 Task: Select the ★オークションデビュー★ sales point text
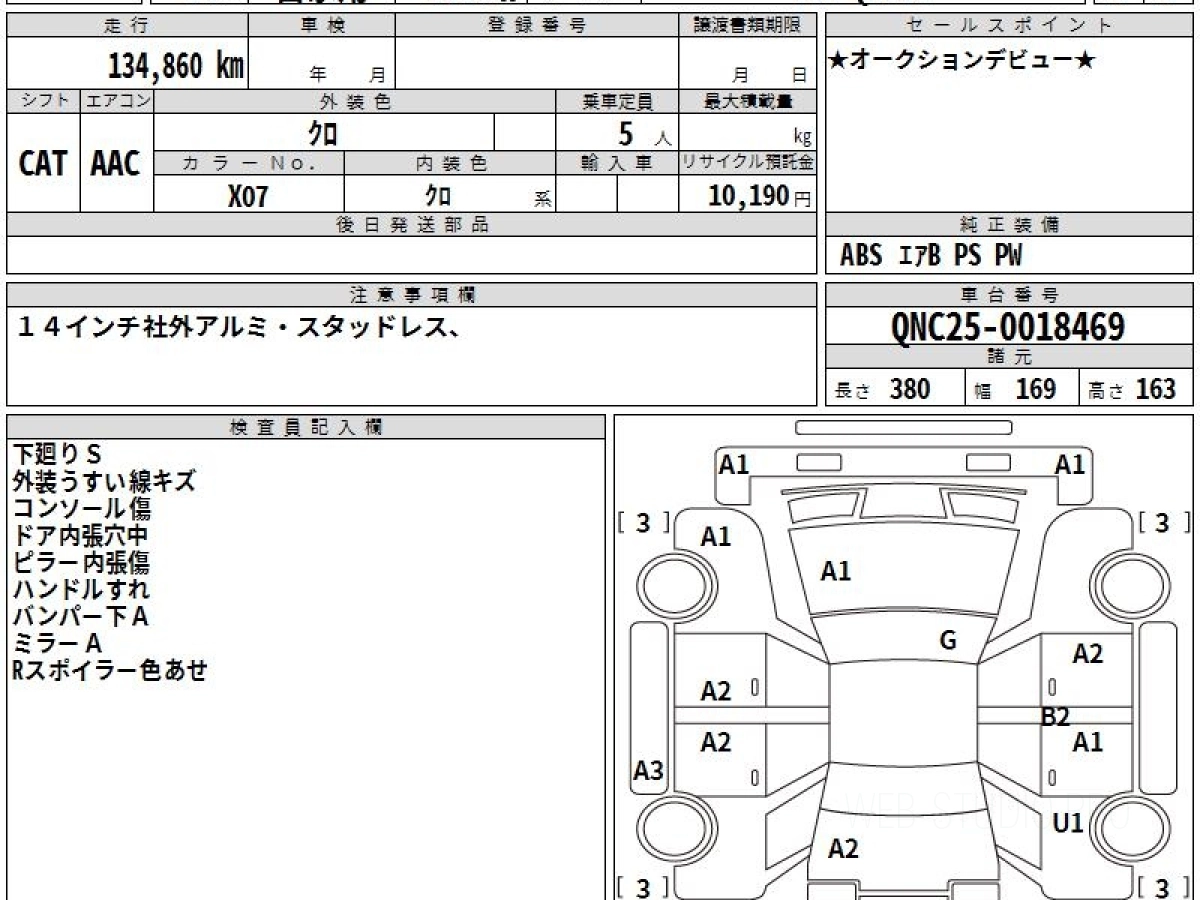tap(963, 61)
